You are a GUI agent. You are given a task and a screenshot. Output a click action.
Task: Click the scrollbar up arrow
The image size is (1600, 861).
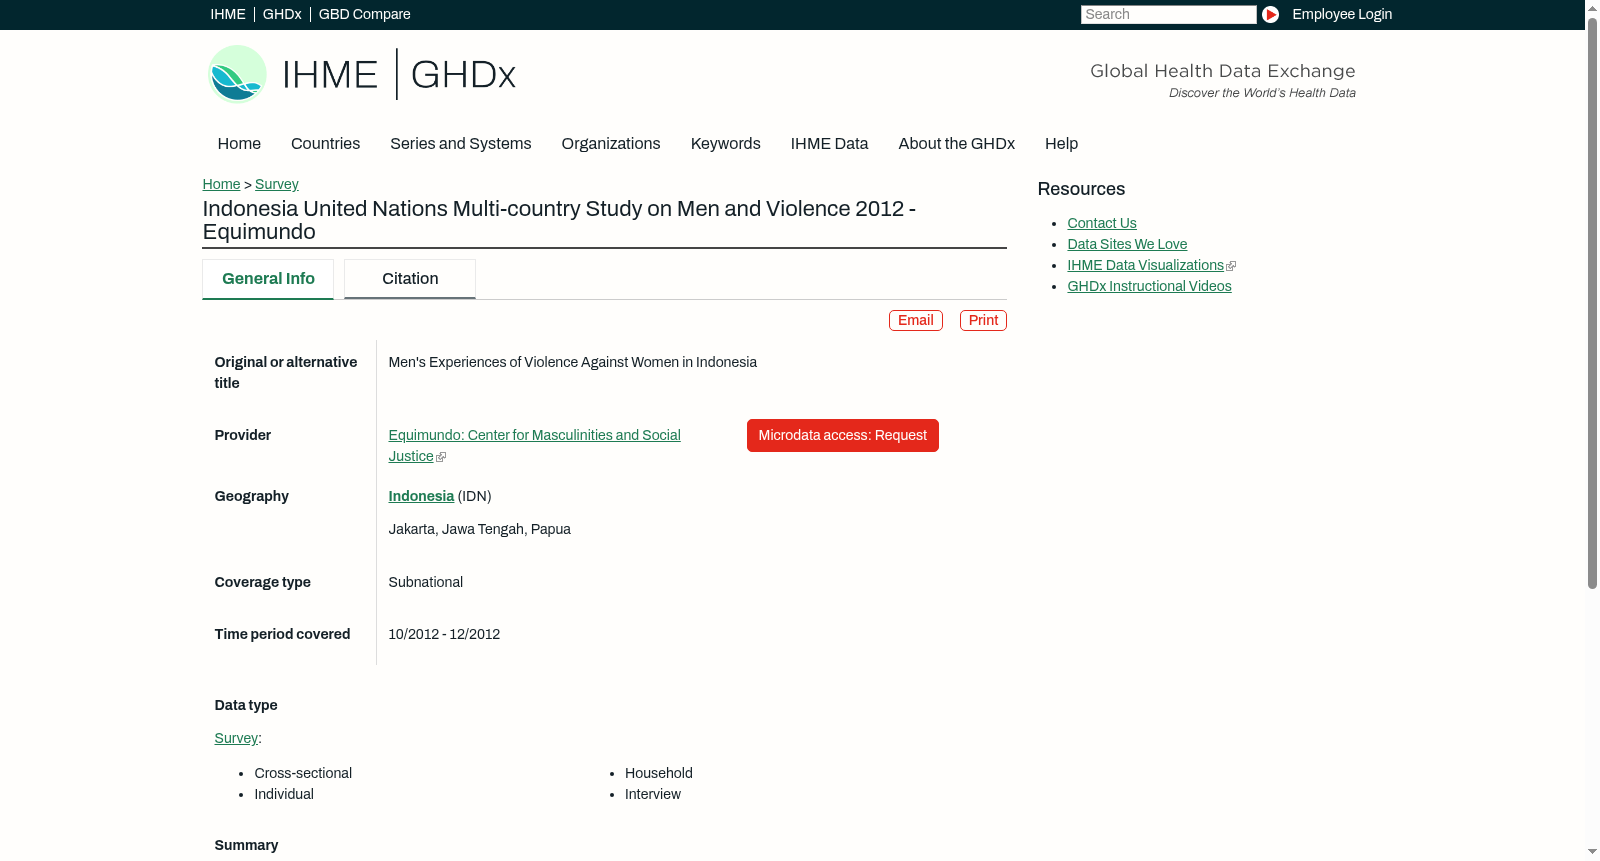1592,7
